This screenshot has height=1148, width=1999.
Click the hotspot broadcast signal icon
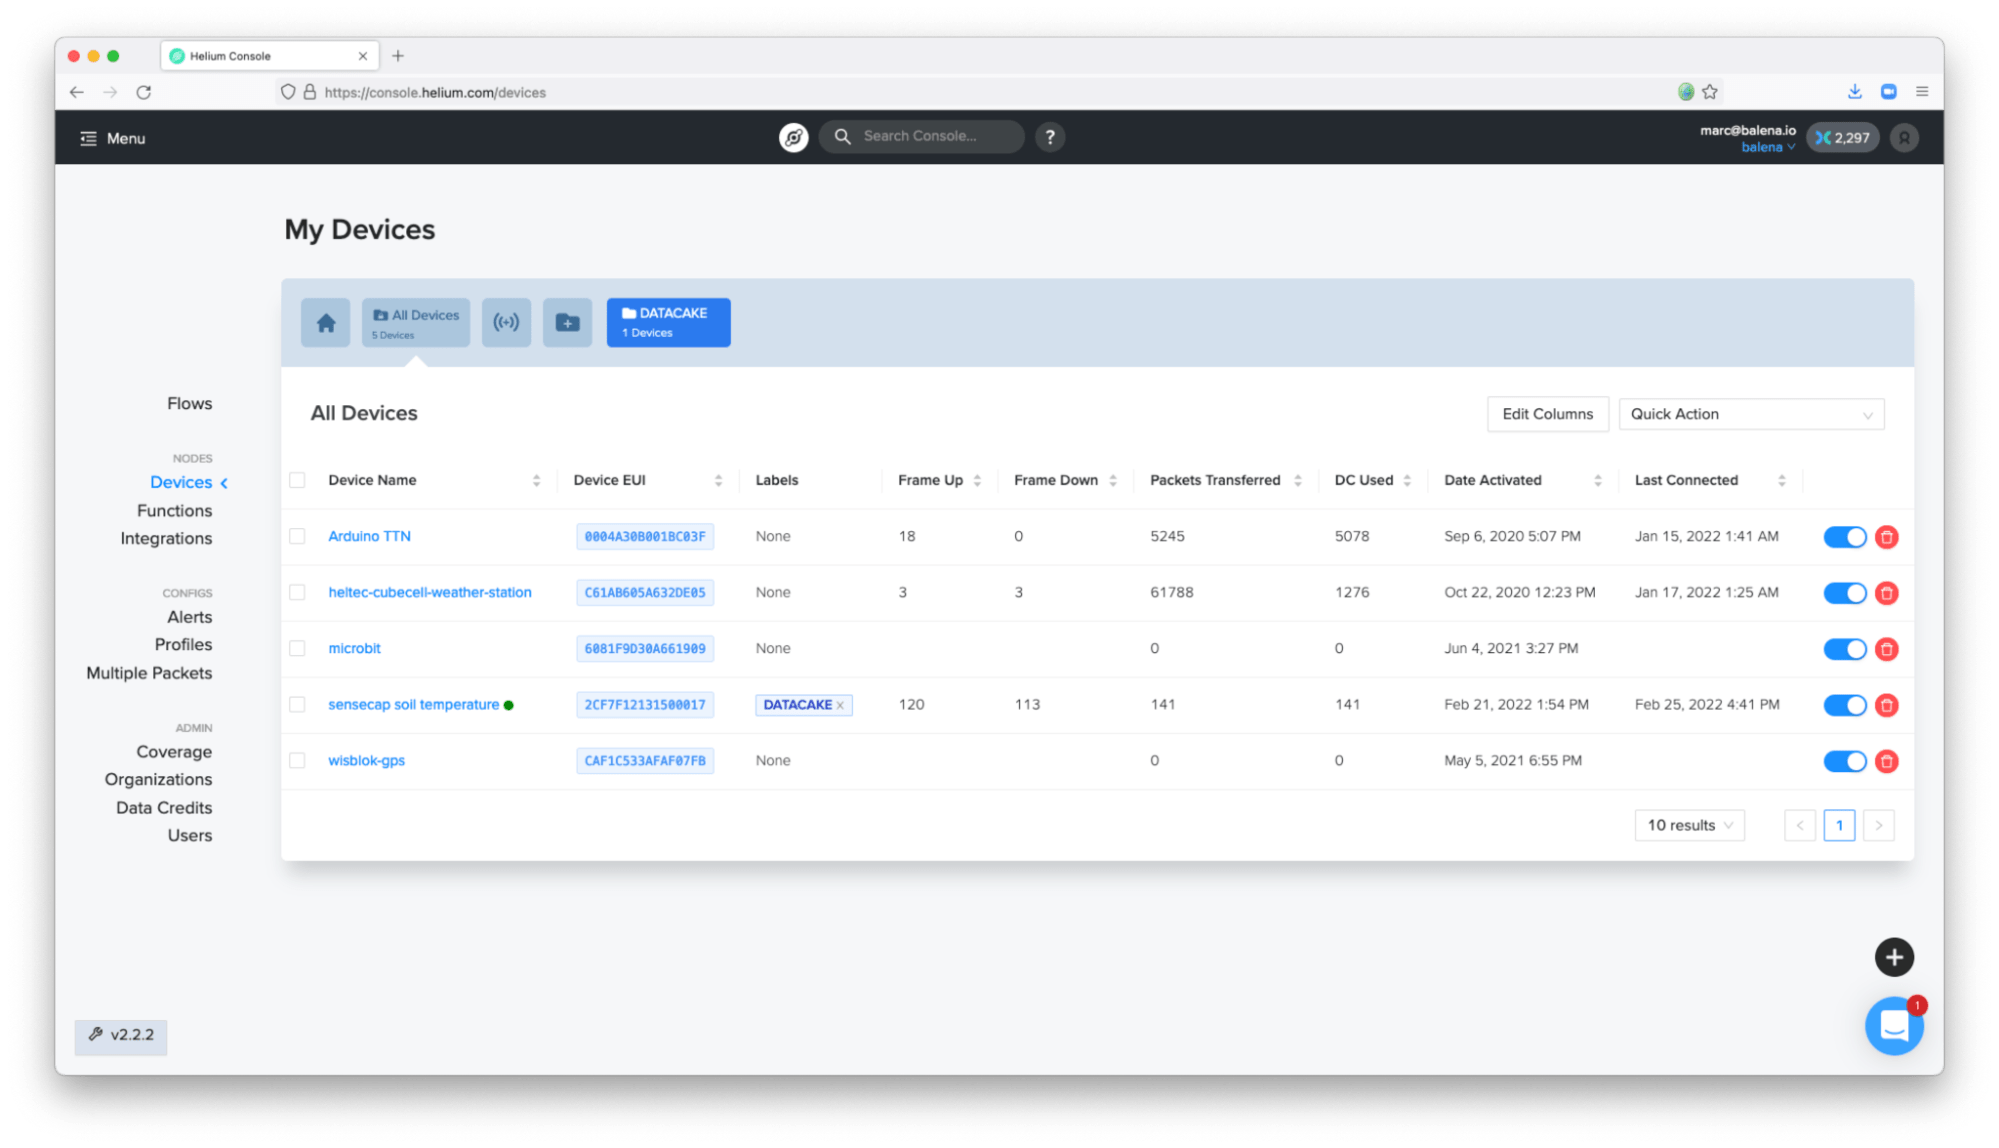tap(506, 323)
